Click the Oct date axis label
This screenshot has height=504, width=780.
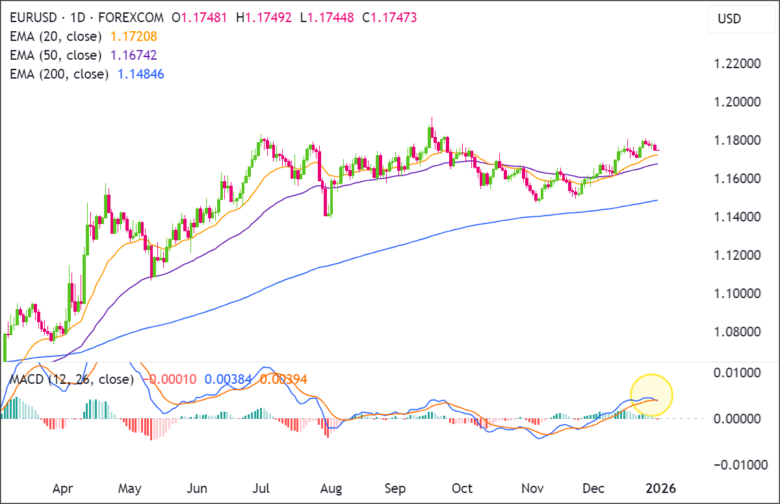coord(462,489)
